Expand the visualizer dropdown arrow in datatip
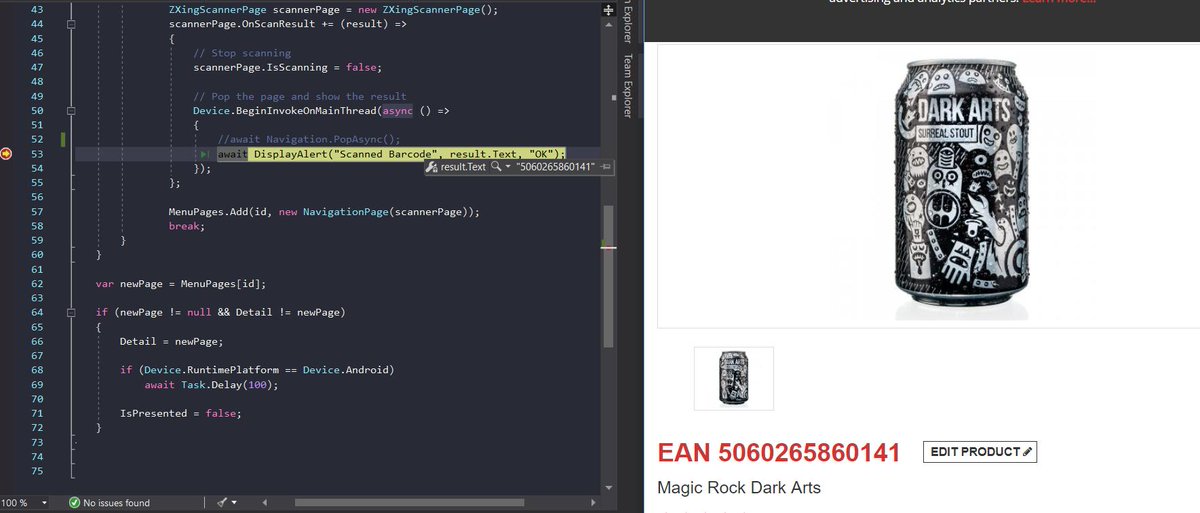This screenshot has width=1200, height=513. tap(508, 167)
